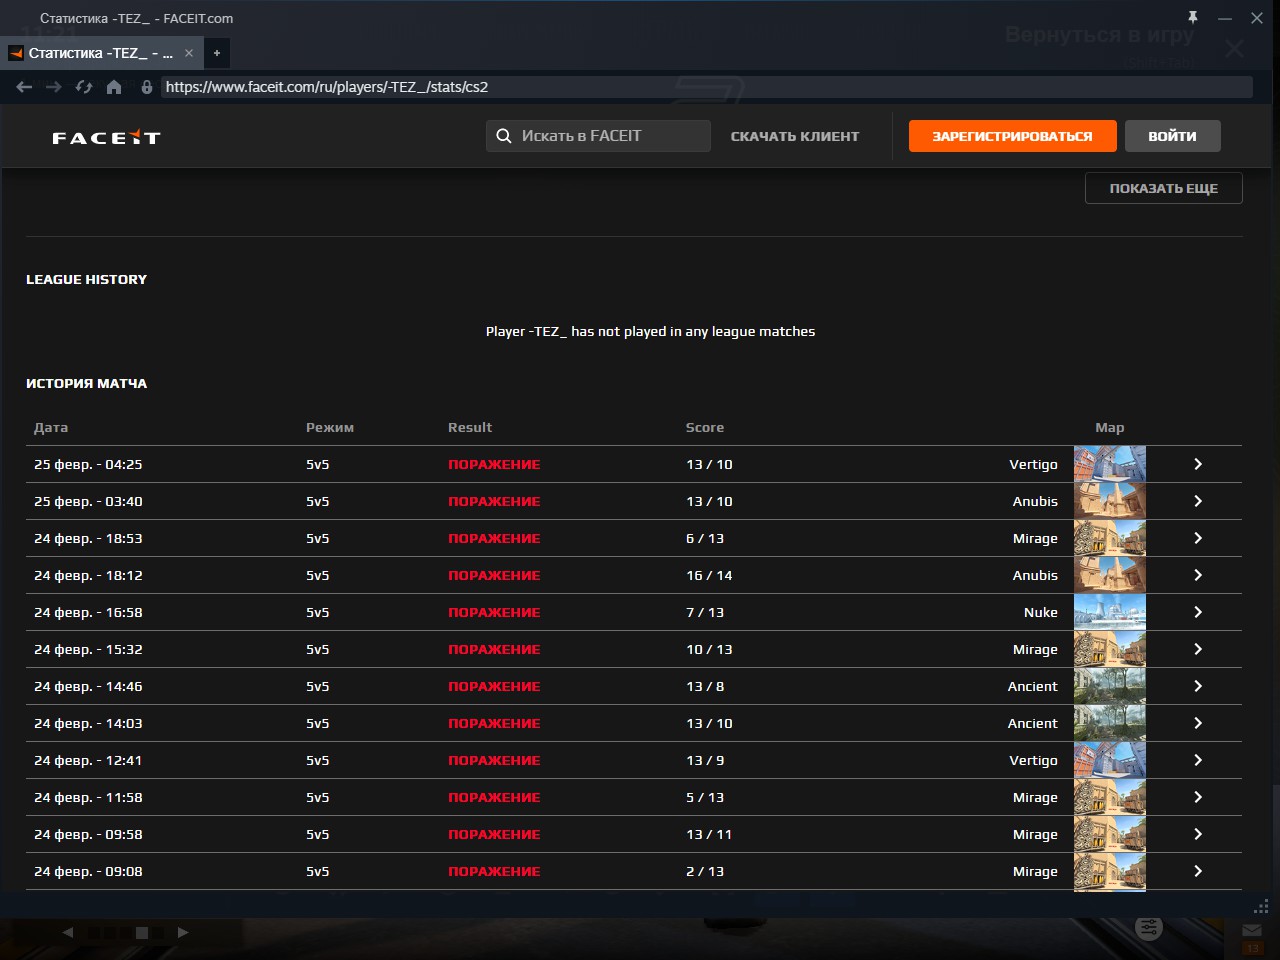Expand the 24 февр. 09:08 match
1280x960 pixels.
click(1198, 871)
